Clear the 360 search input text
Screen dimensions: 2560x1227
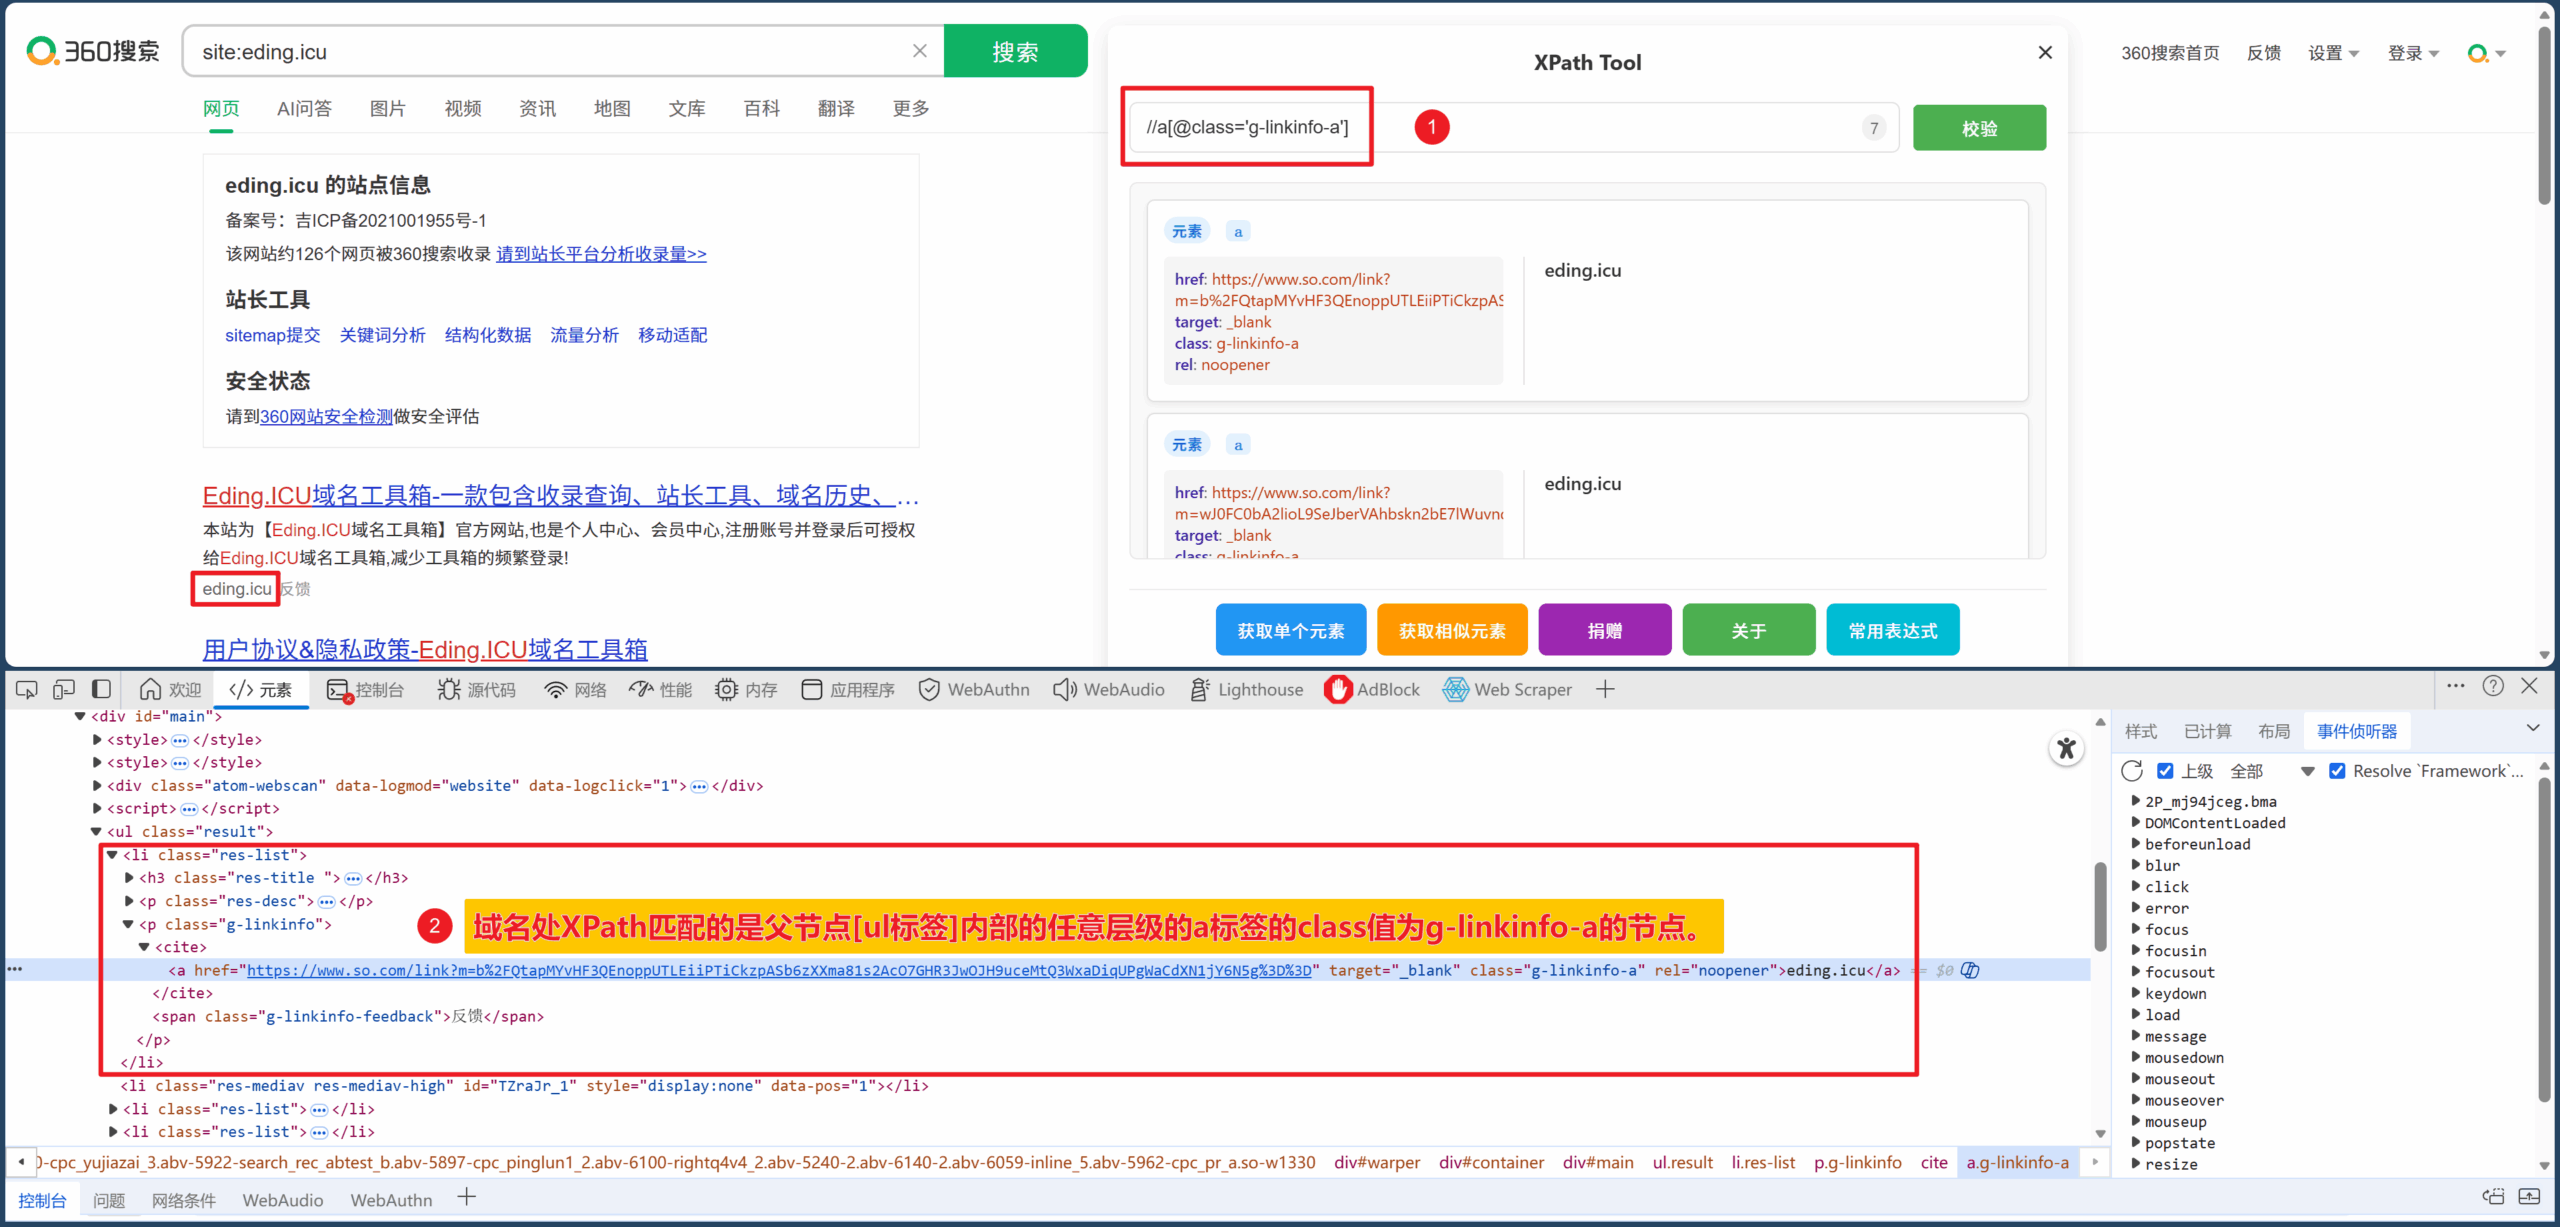(x=919, y=51)
